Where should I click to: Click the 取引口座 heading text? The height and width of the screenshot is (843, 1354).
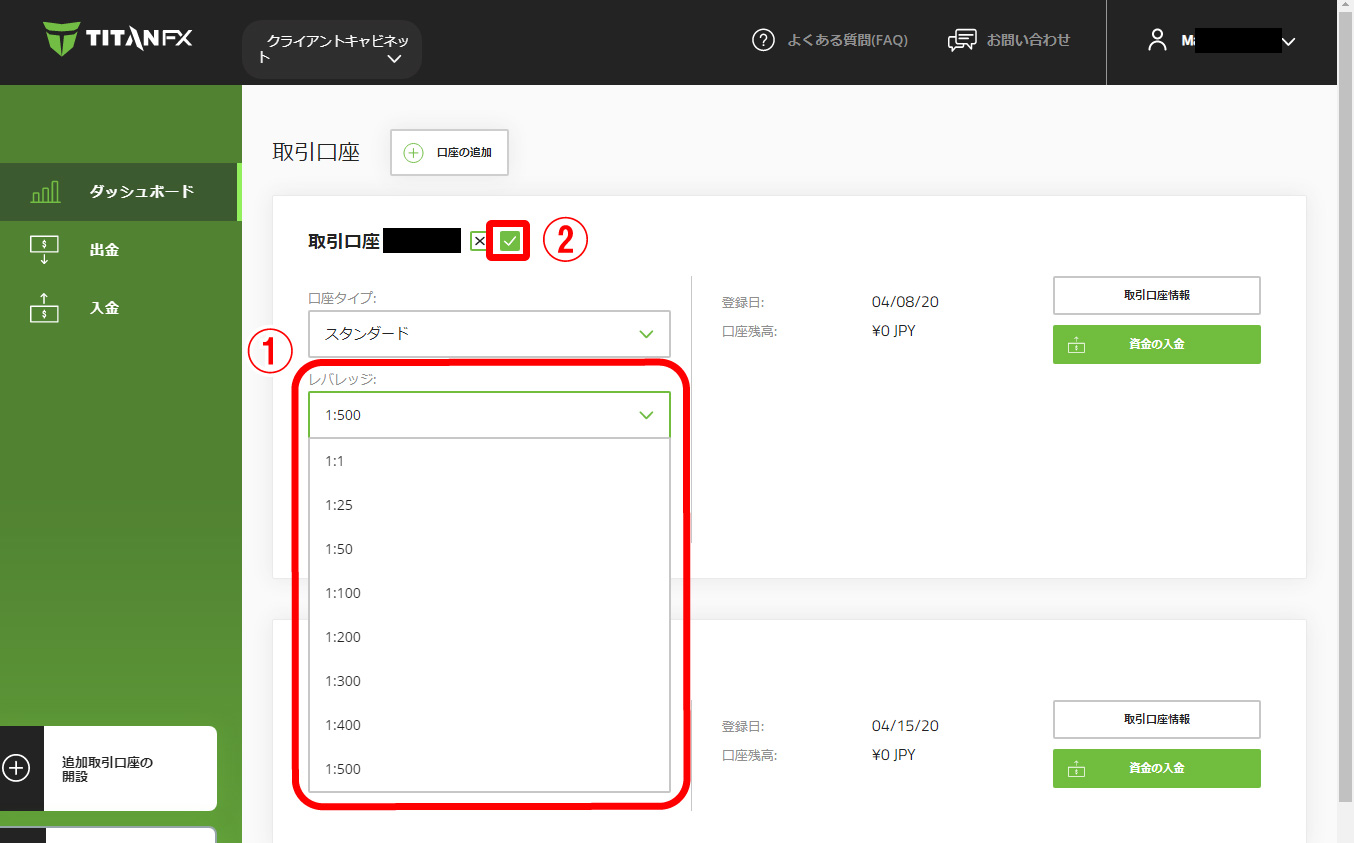pos(316,153)
